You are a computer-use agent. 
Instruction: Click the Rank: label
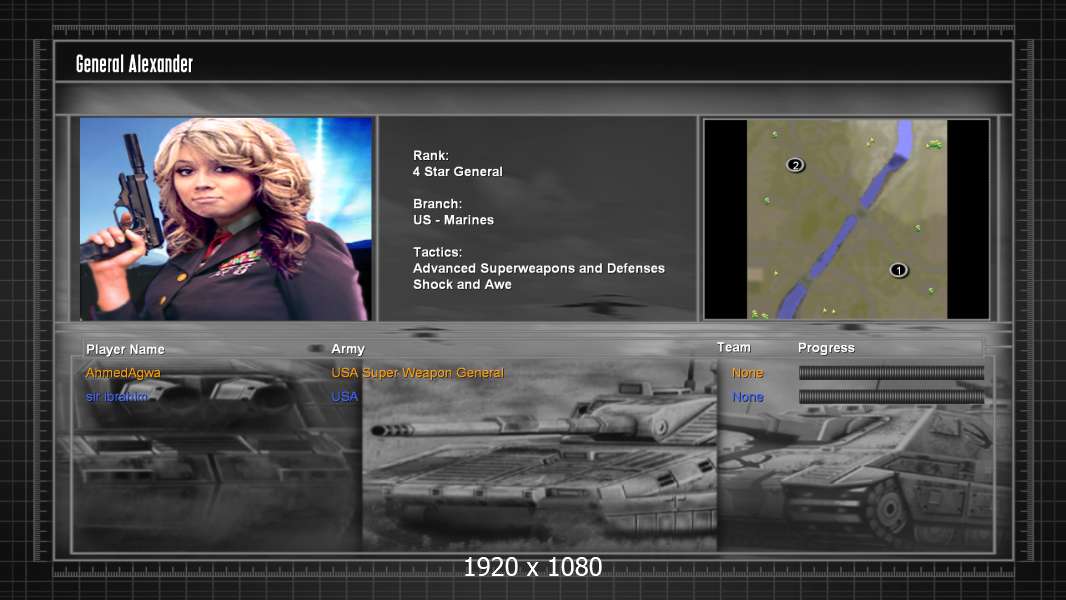pyautogui.click(x=430, y=156)
